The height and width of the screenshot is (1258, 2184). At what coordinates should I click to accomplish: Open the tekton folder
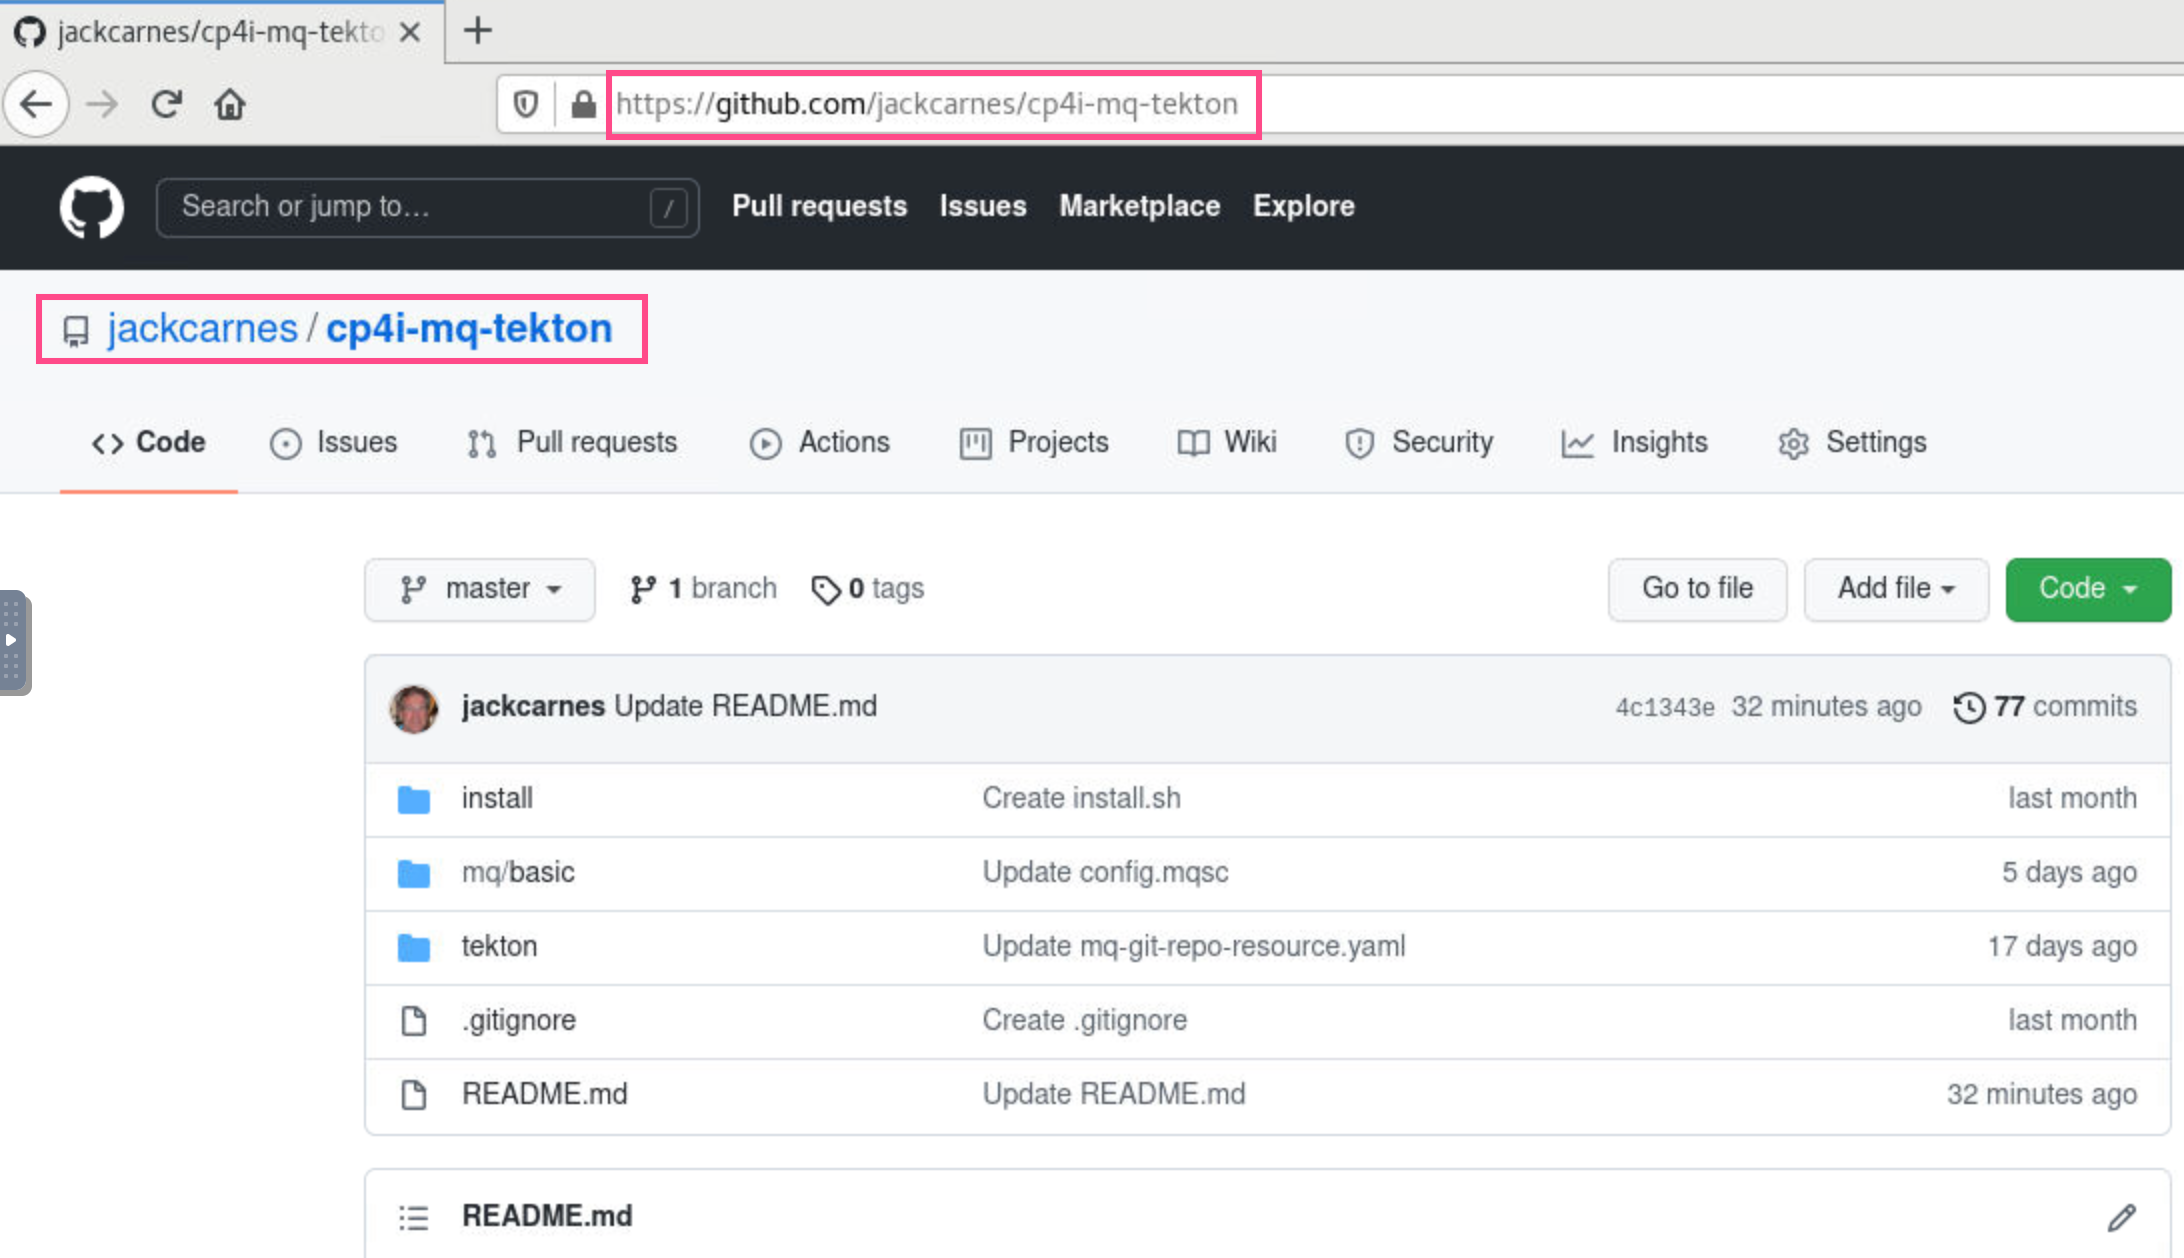pos(499,947)
